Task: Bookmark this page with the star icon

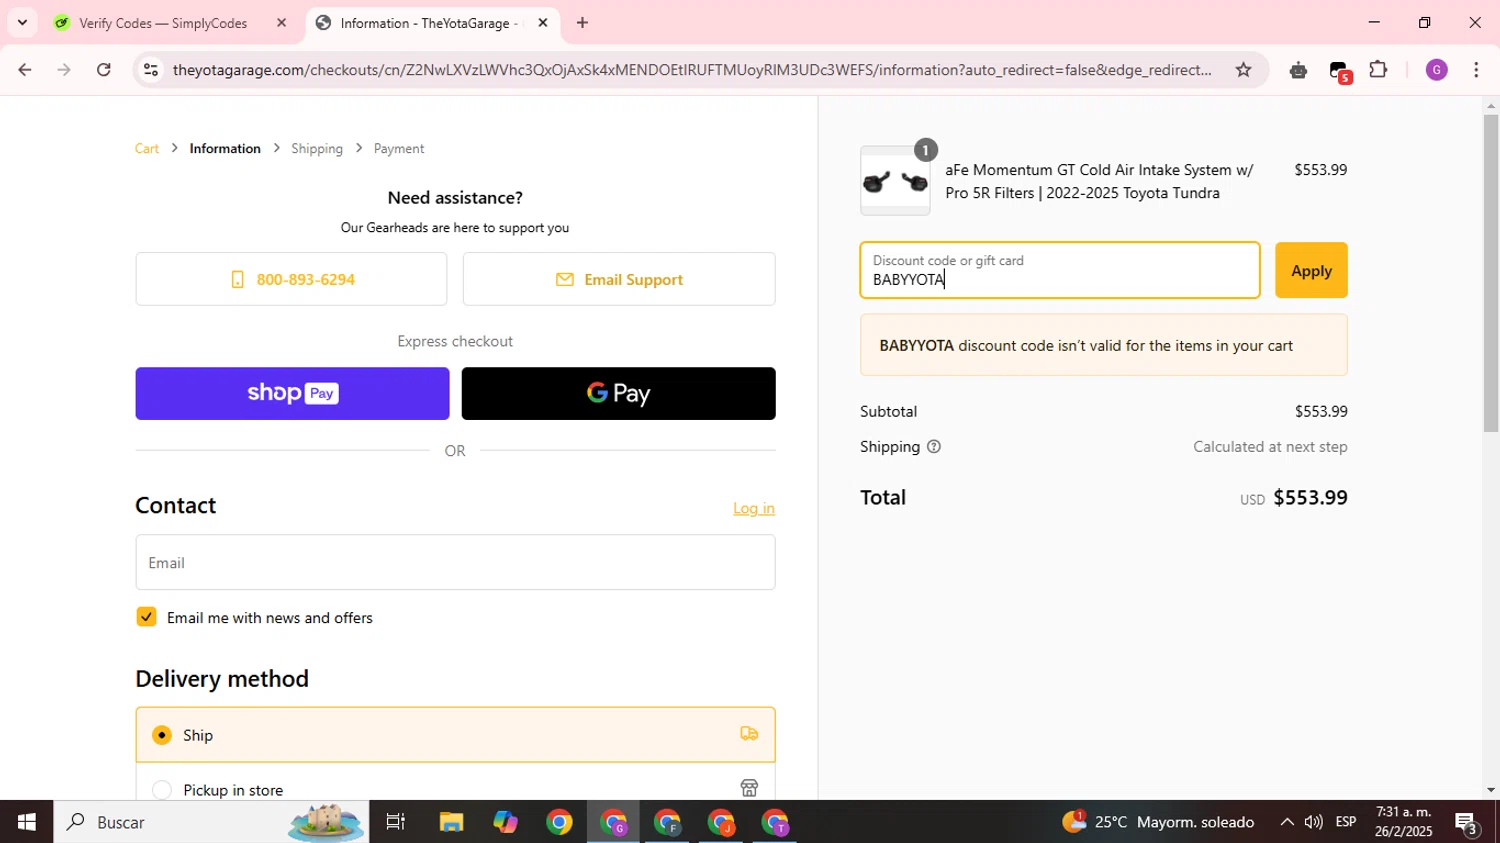Action: pyautogui.click(x=1243, y=70)
